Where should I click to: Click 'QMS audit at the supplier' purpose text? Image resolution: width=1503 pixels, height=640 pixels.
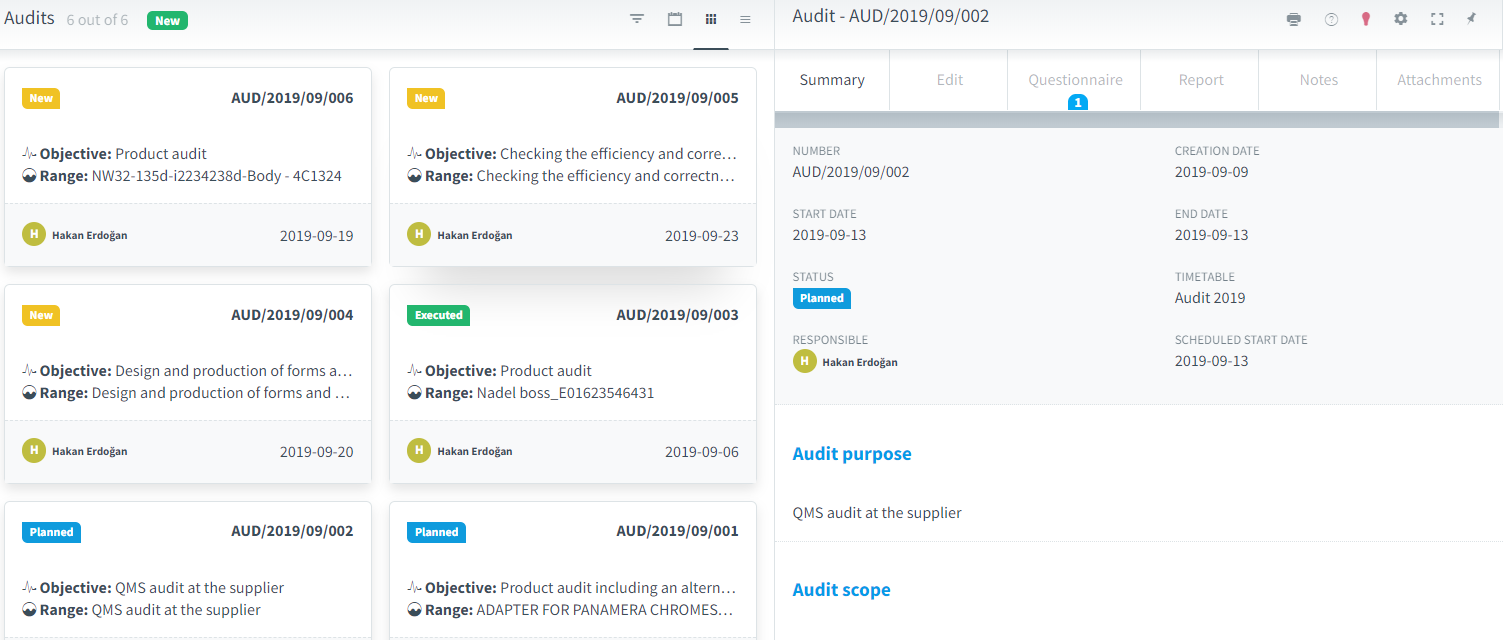point(877,513)
